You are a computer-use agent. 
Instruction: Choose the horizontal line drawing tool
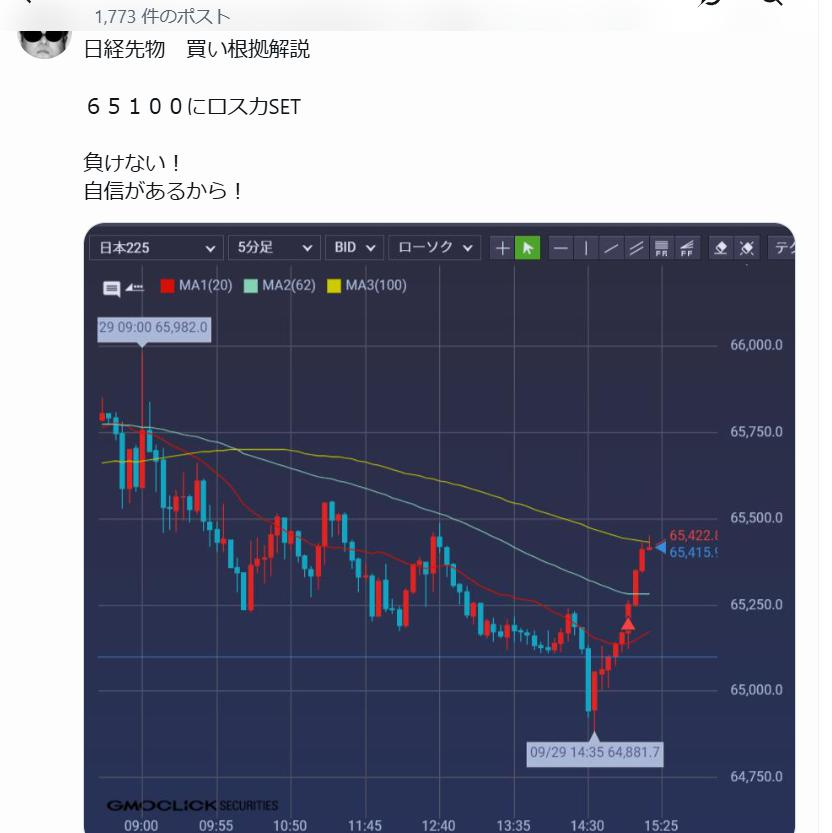pos(561,248)
